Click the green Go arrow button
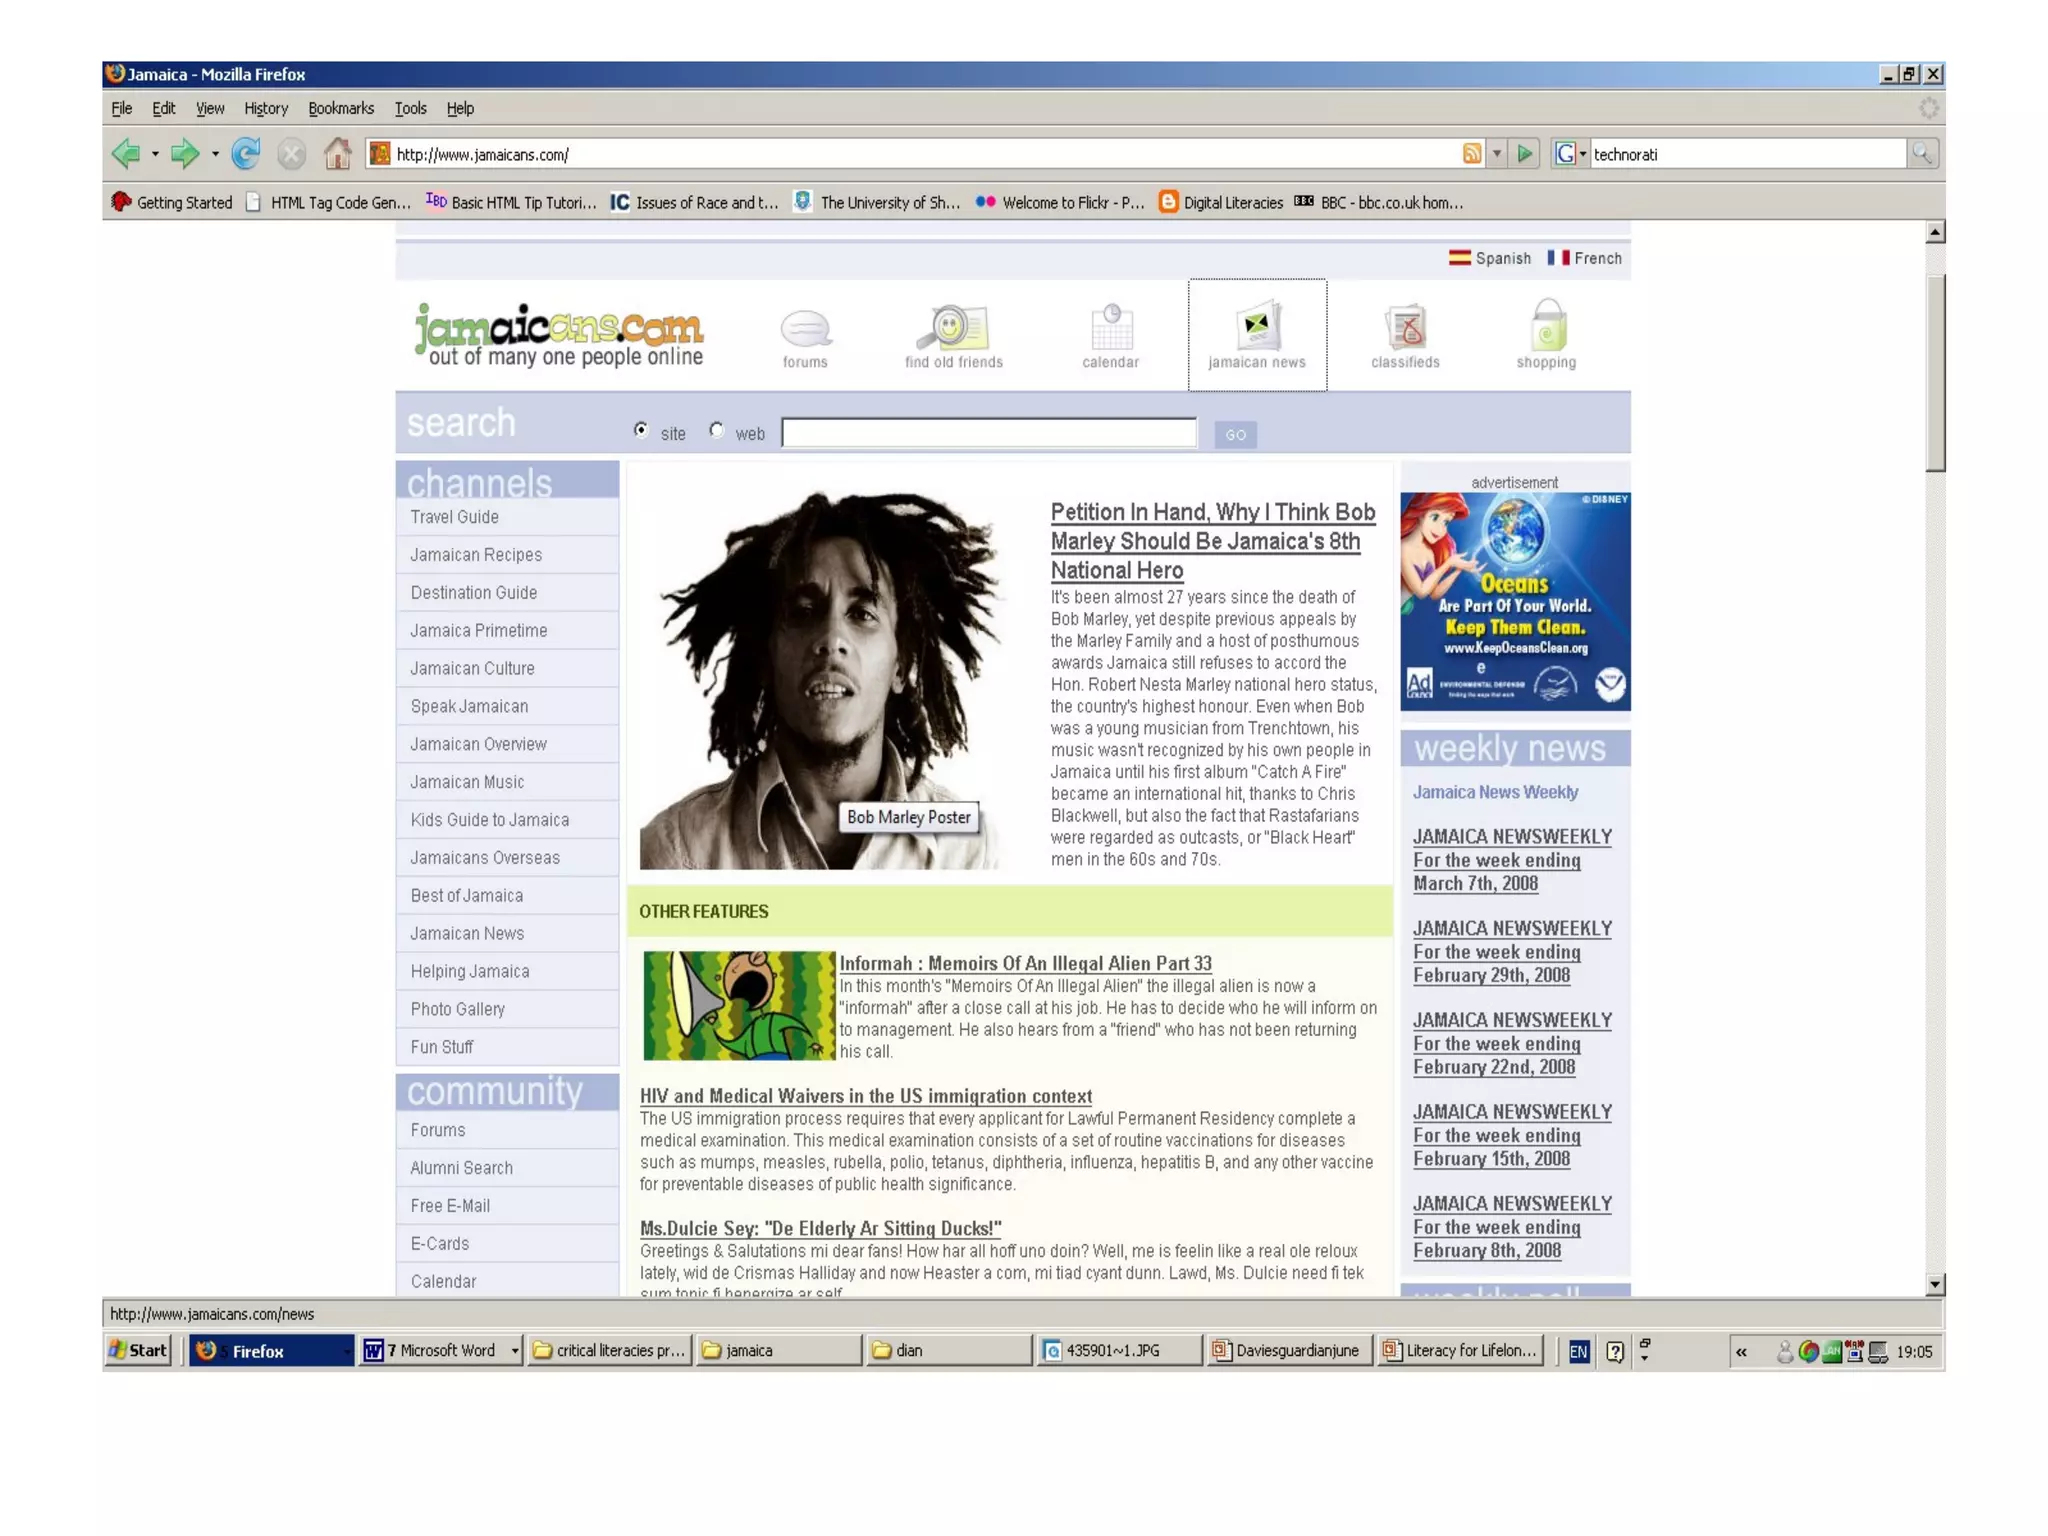Screen dimensions: 2048x1536 click(1525, 153)
